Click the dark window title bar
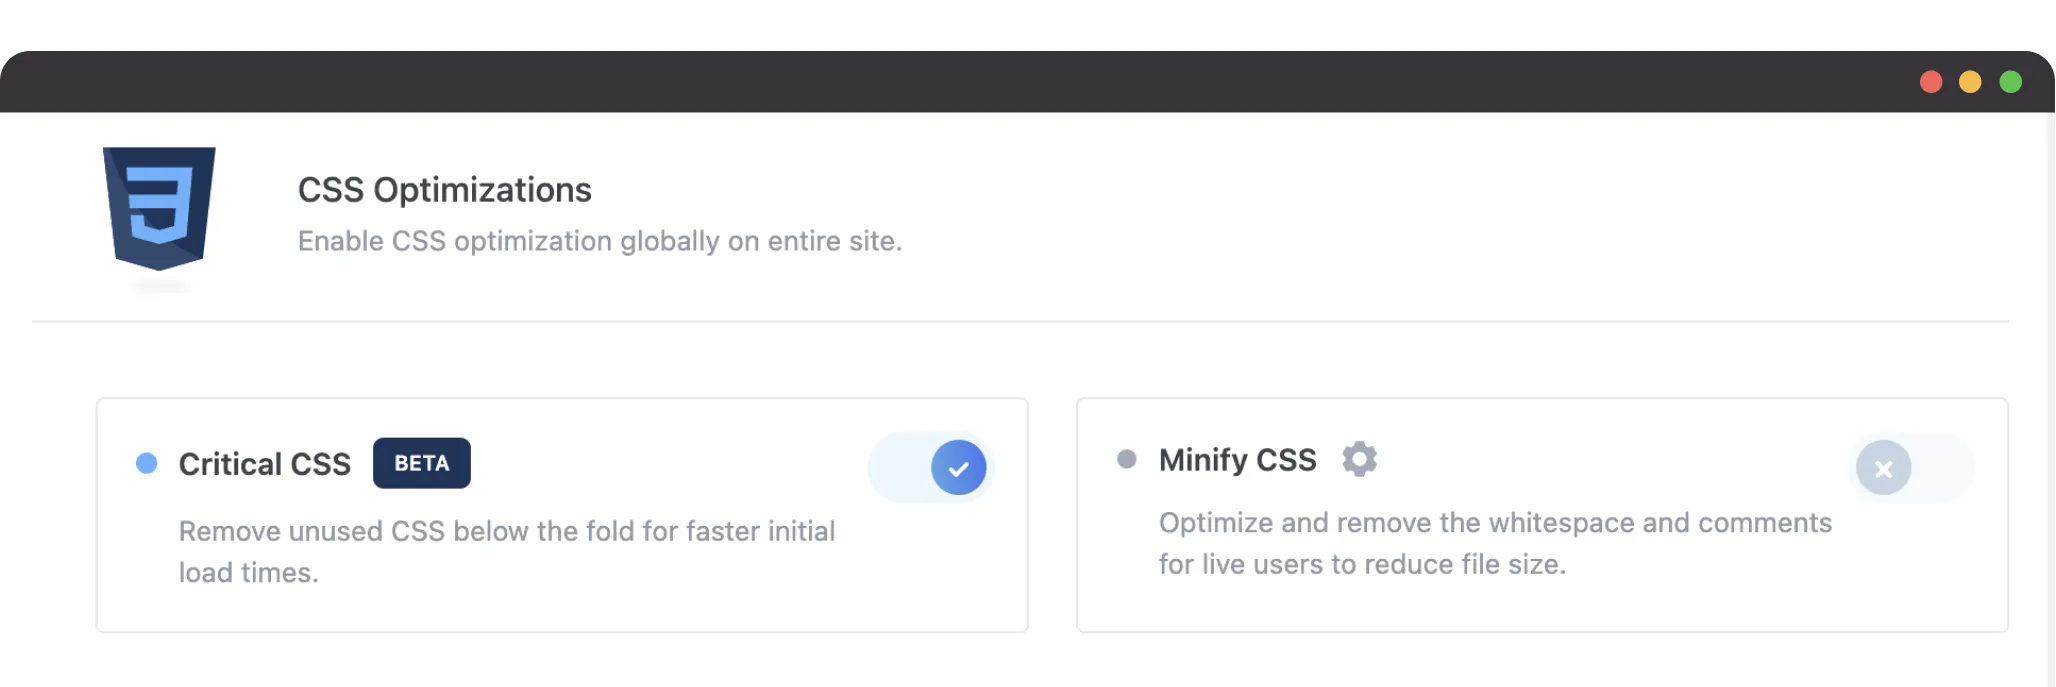 tap(1027, 82)
